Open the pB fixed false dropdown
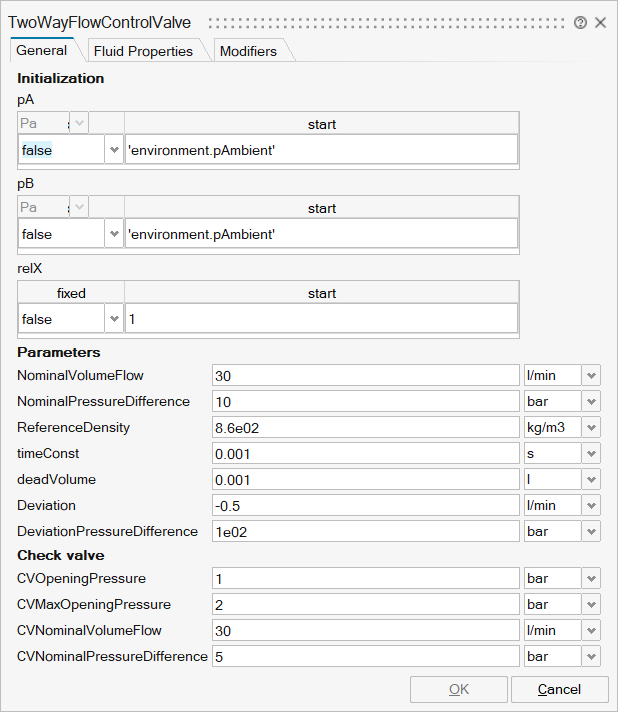 113,234
